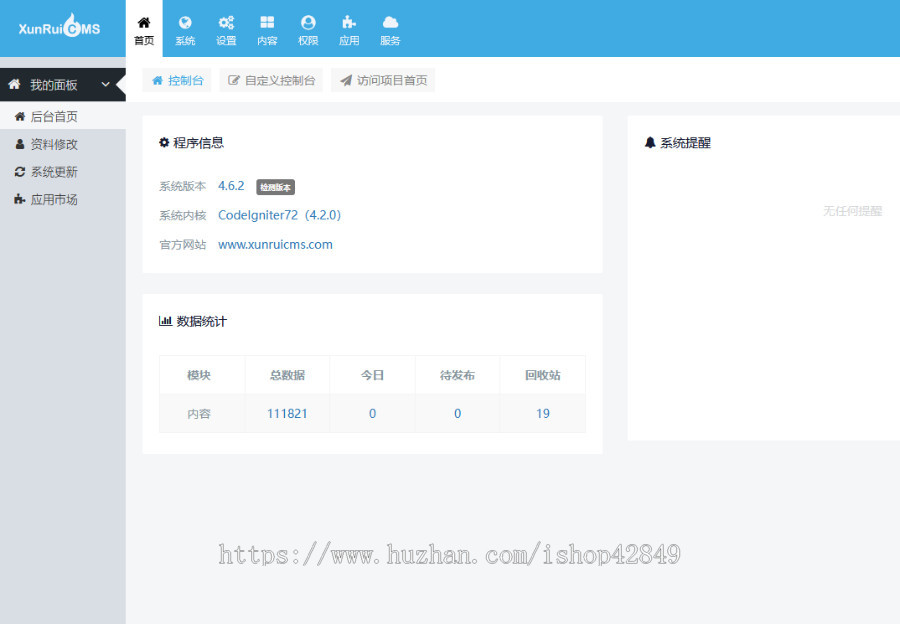Viewport: 900px width, 624px height.
Task: Click the 待发布 column header
Action: coord(457,375)
